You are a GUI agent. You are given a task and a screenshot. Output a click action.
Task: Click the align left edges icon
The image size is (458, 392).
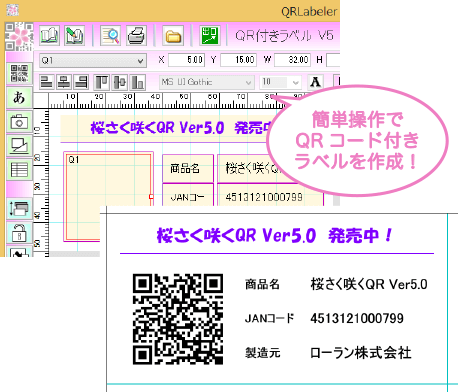(x=47, y=82)
